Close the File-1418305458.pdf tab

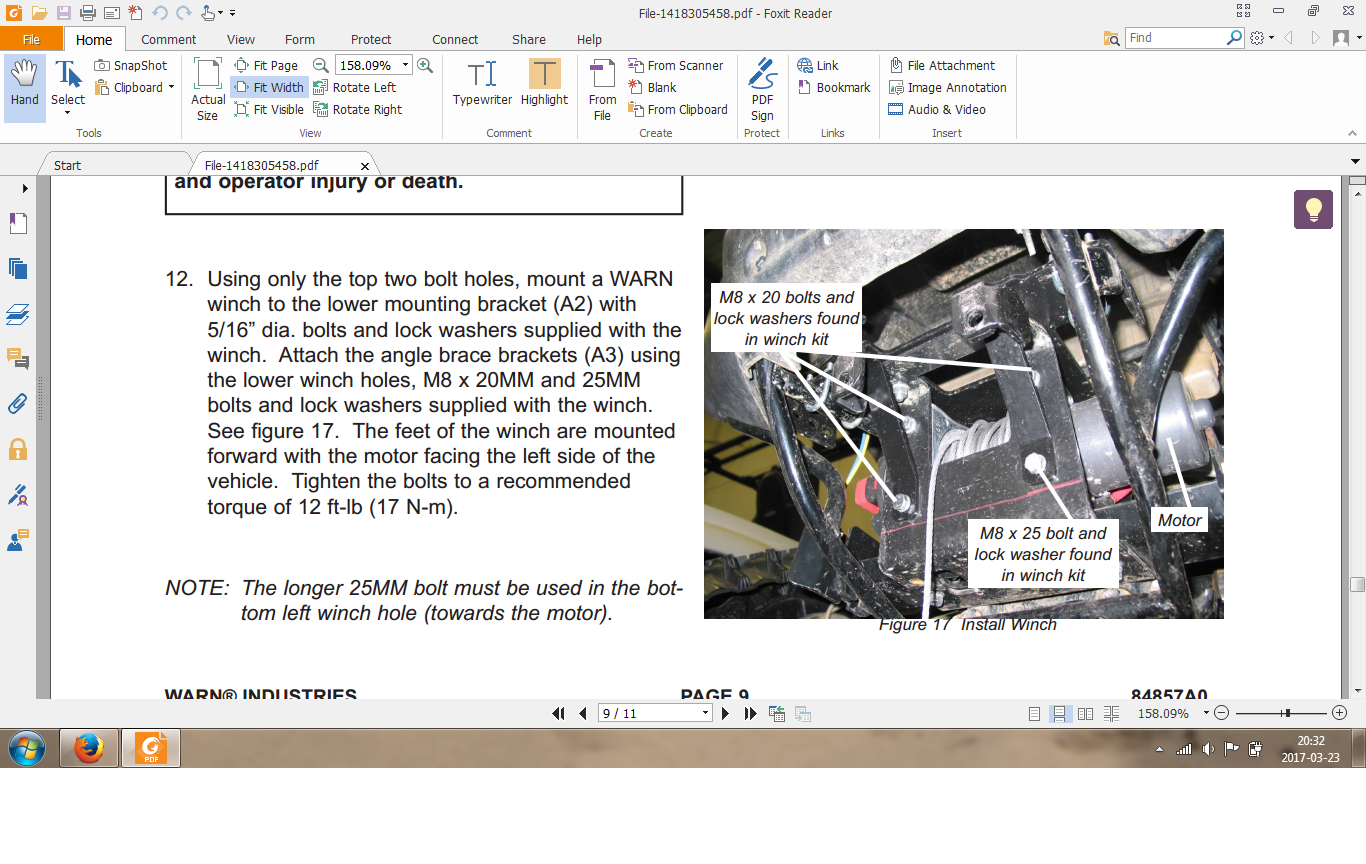364,166
